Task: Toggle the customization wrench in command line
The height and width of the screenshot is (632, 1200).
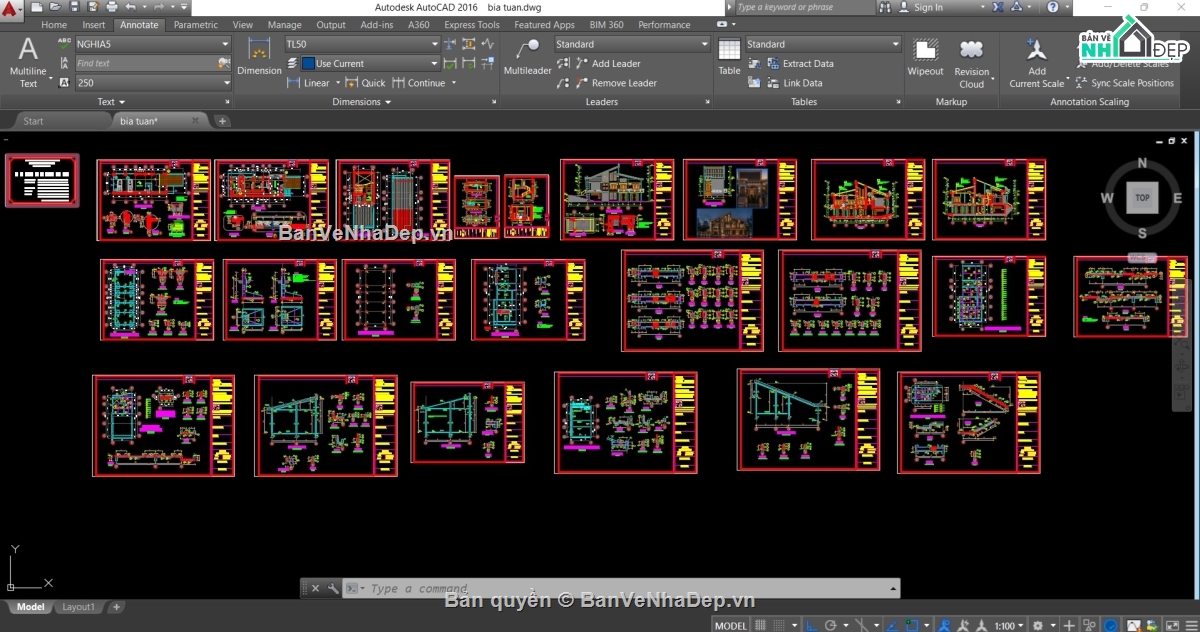Action: pyautogui.click(x=333, y=588)
